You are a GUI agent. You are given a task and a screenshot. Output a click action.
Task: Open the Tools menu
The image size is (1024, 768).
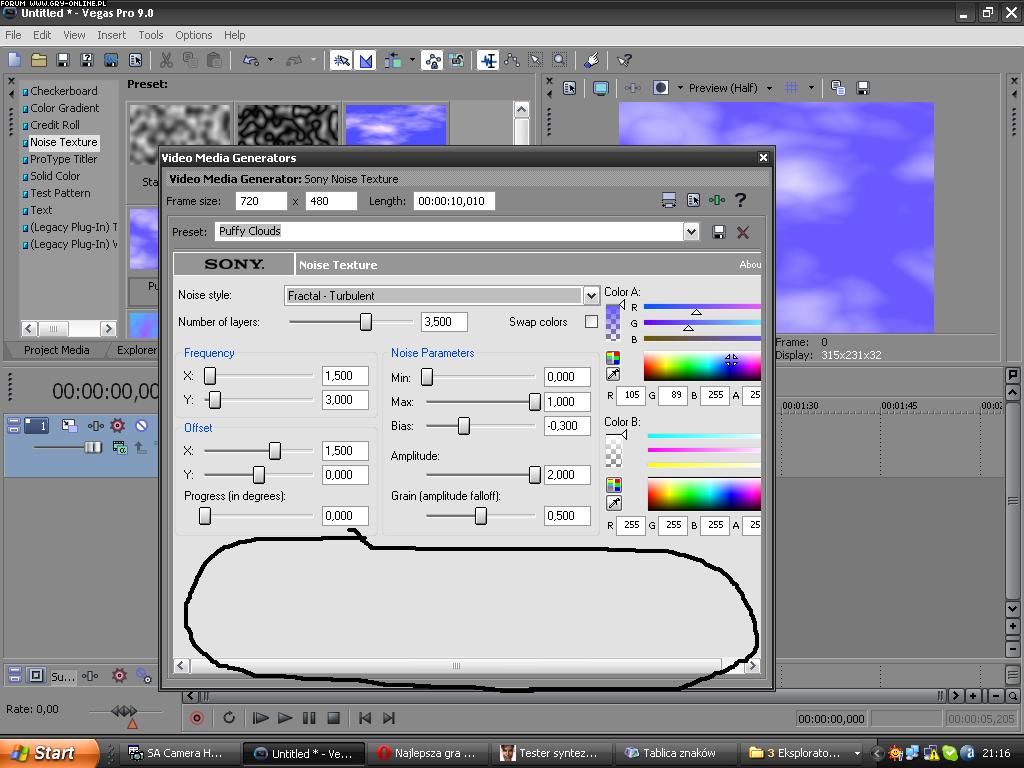151,35
